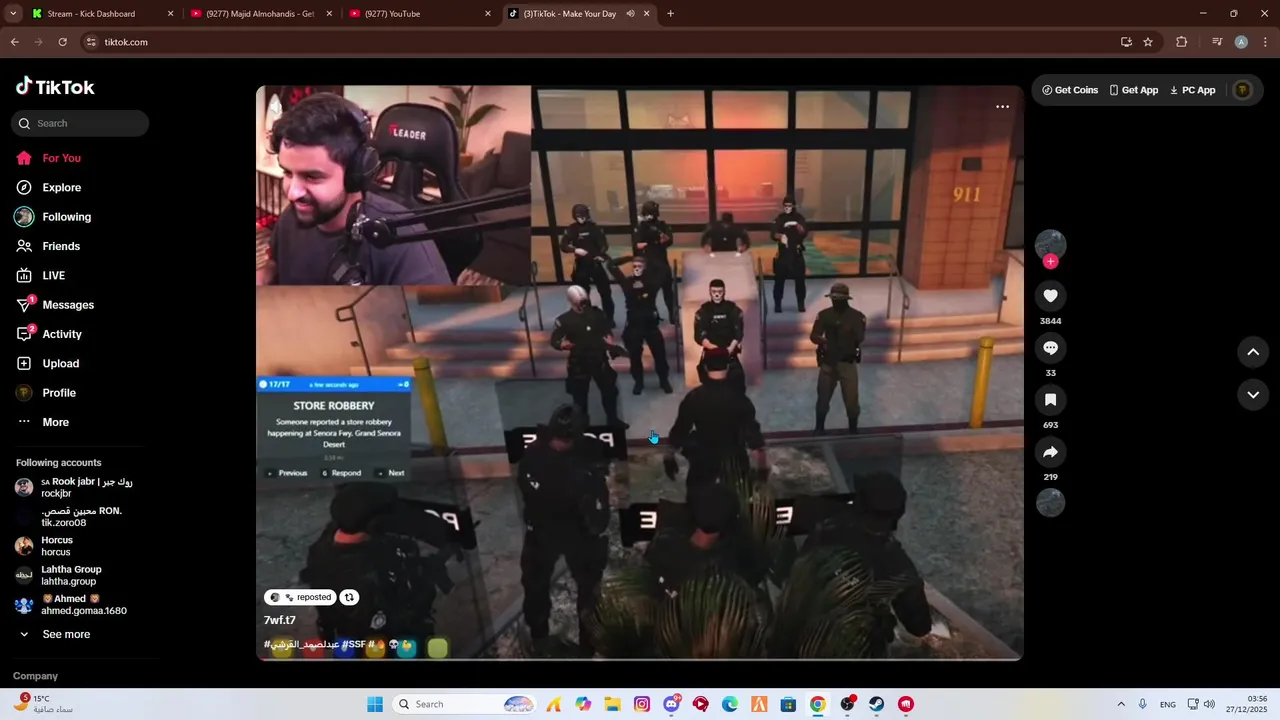Open the tab search dropdown

pos(13,14)
